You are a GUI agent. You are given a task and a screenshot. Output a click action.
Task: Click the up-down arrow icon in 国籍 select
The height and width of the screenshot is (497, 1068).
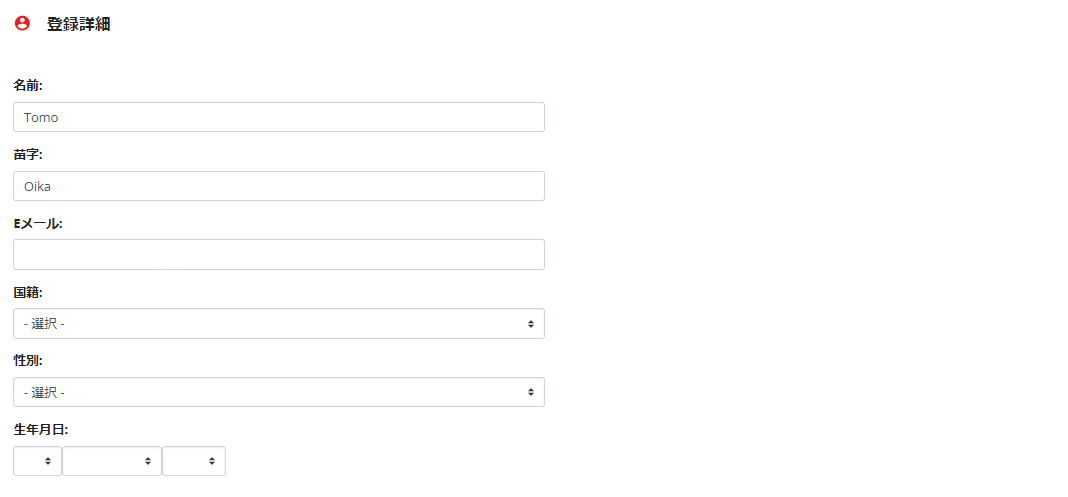531,324
